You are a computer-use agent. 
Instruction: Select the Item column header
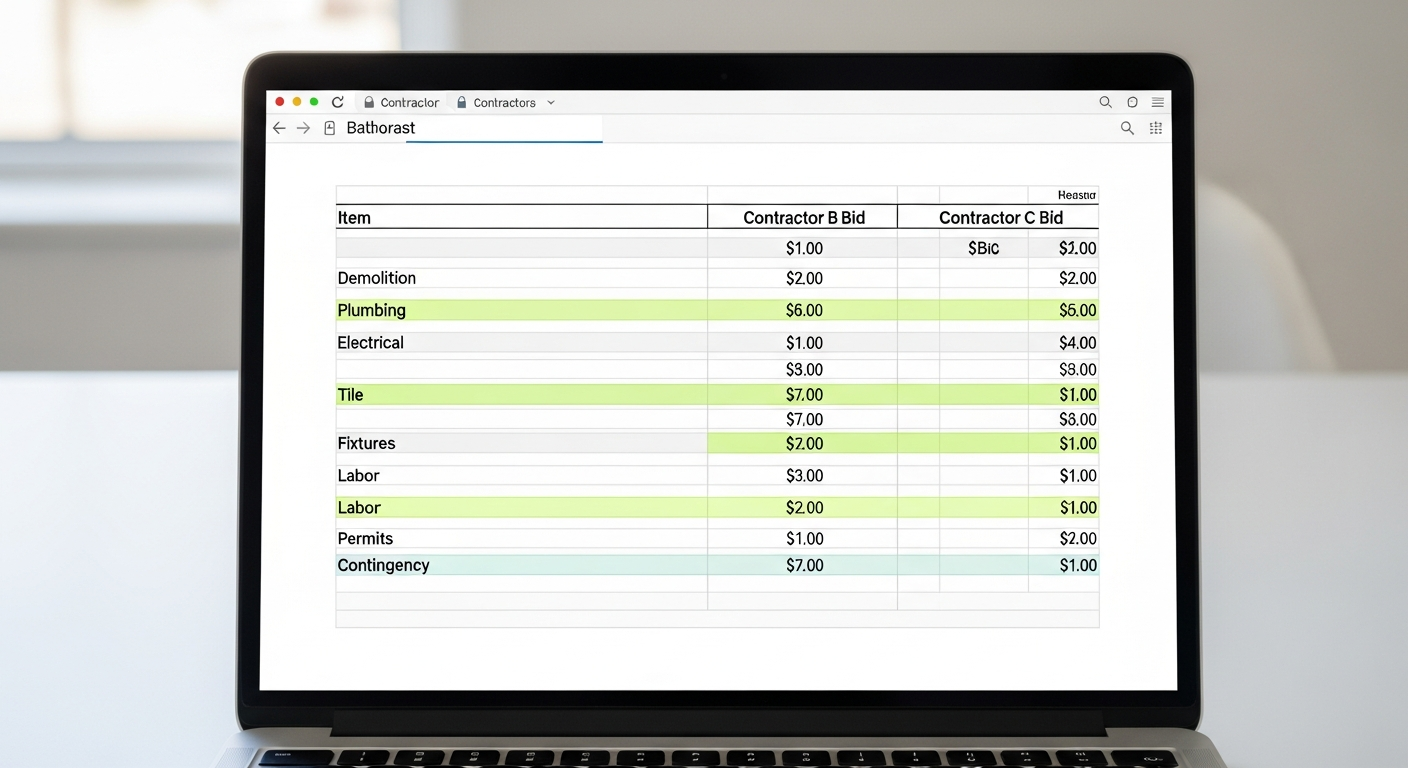click(x=354, y=218)
